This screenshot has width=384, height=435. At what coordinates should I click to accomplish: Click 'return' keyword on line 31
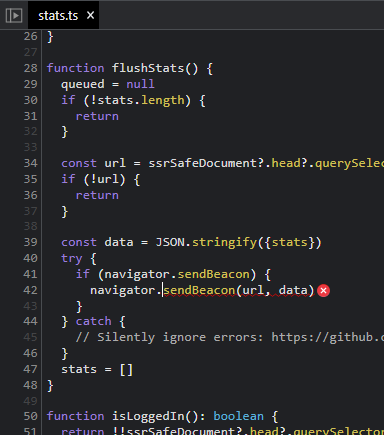point(97,116)
